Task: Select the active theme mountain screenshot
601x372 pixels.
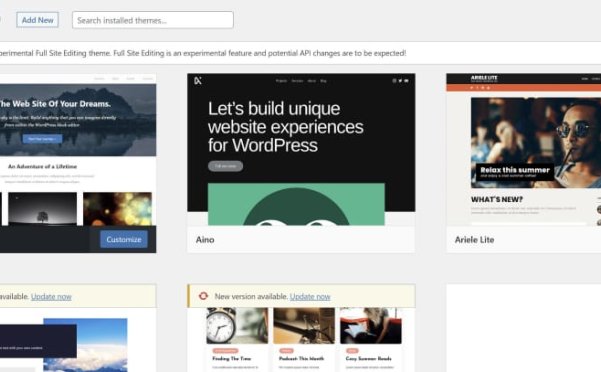Action: (x=78, y=149)
